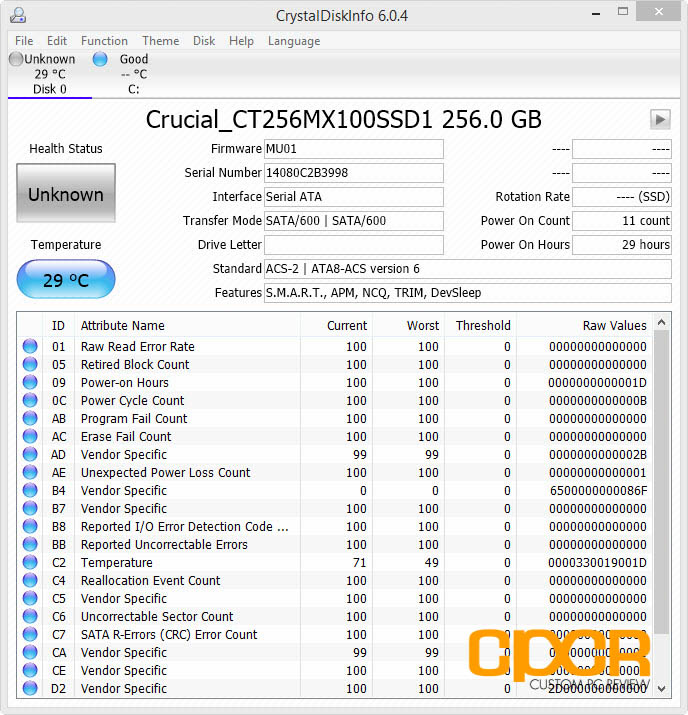Select 'Unexpected Power Loss Count' attribute name
This screenshot has width=688, height=715.
[x=166, y=472]
